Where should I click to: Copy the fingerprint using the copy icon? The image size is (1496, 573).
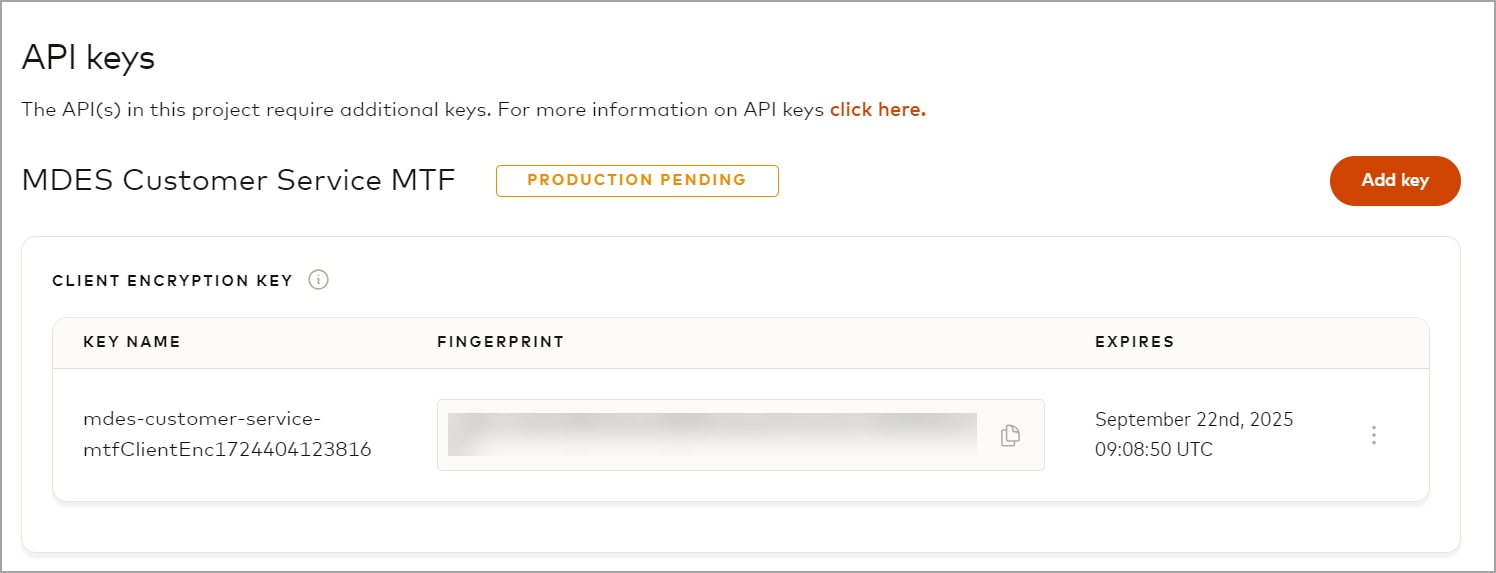pos(1010,435)
